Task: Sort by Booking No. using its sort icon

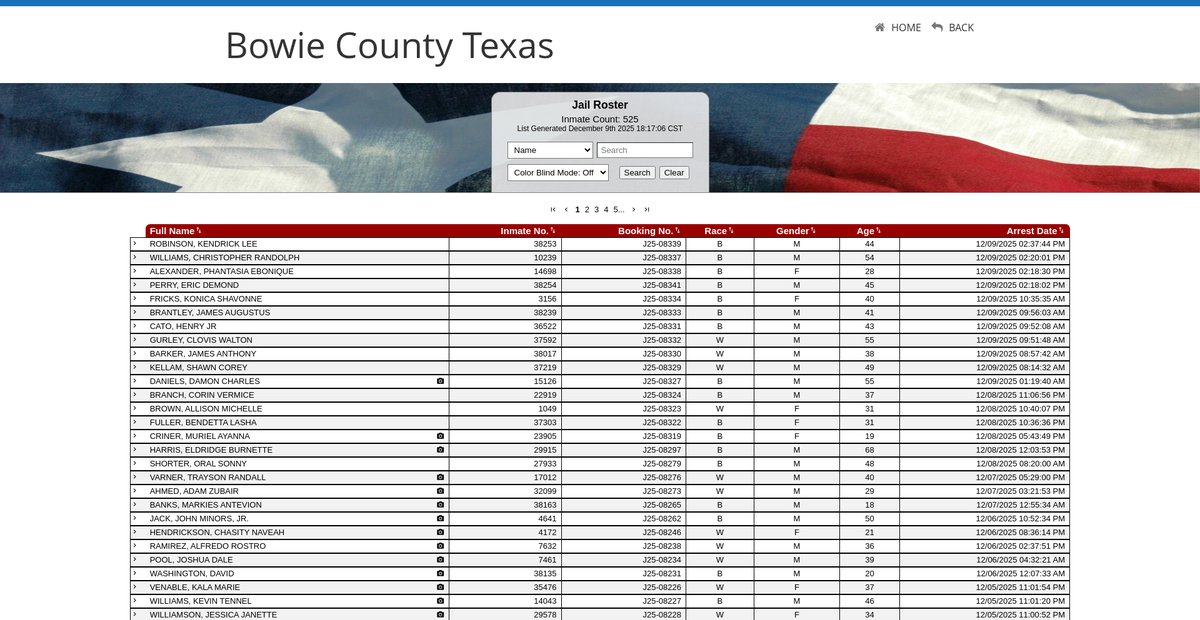Action: point(678,231)
